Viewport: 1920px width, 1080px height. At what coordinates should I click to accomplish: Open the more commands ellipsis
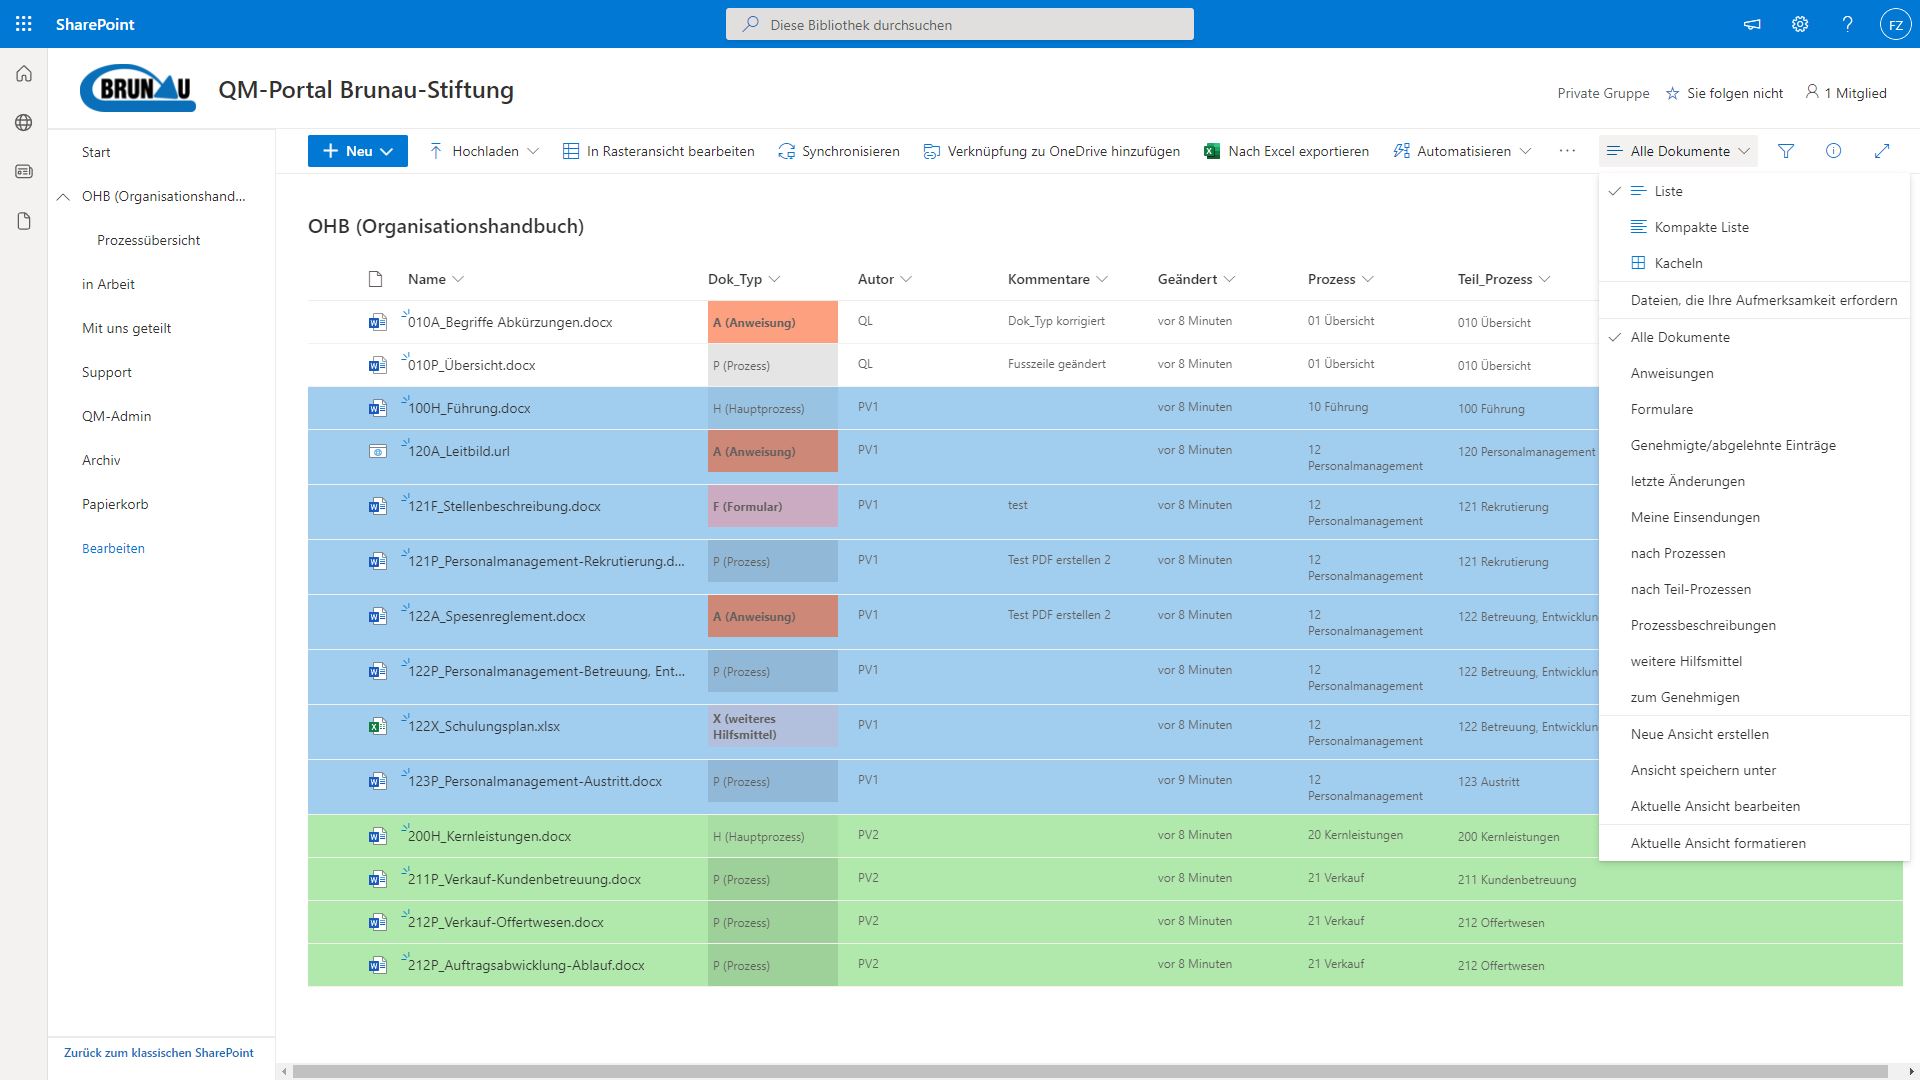(1567, 151)
